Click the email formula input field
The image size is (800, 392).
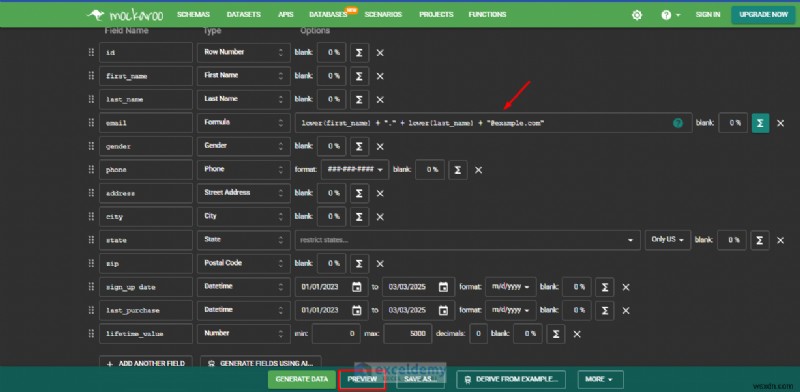click(493, 123)
